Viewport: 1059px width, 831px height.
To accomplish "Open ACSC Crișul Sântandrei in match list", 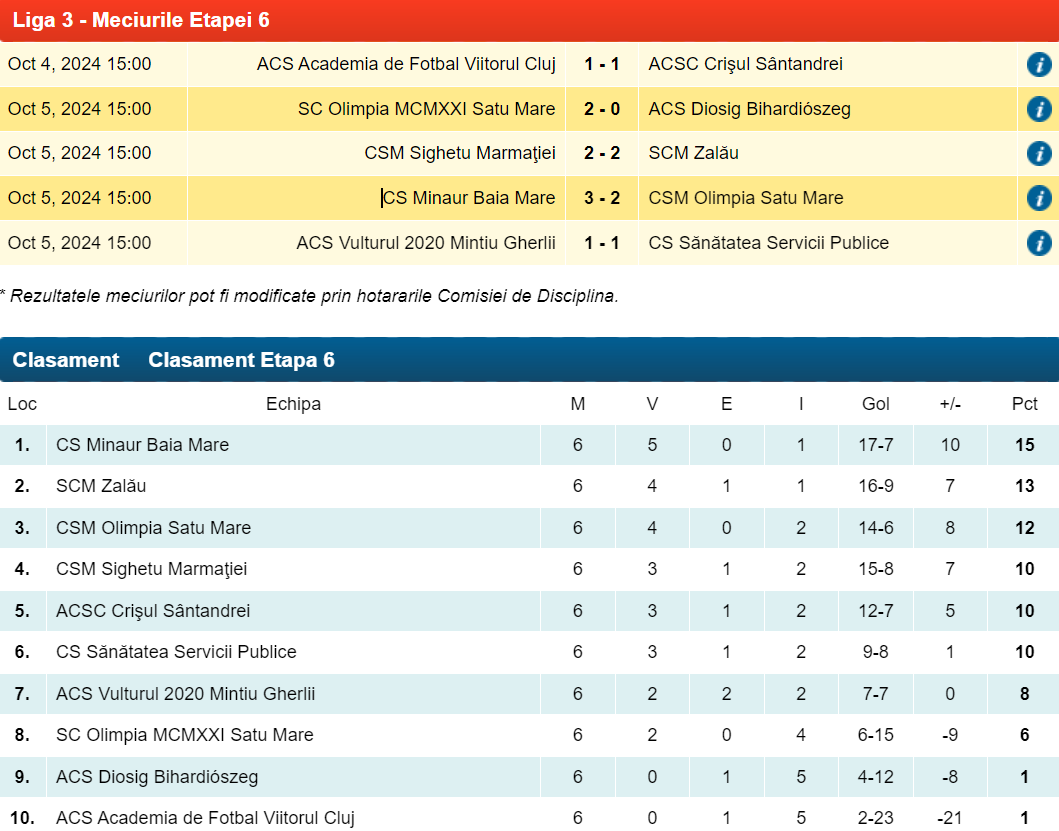I will click(745, 65).
